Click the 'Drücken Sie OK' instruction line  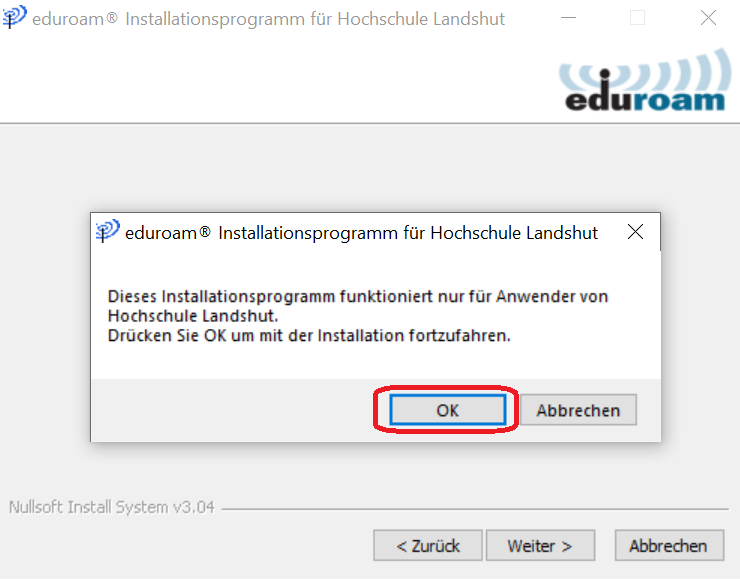pos(309,336)
